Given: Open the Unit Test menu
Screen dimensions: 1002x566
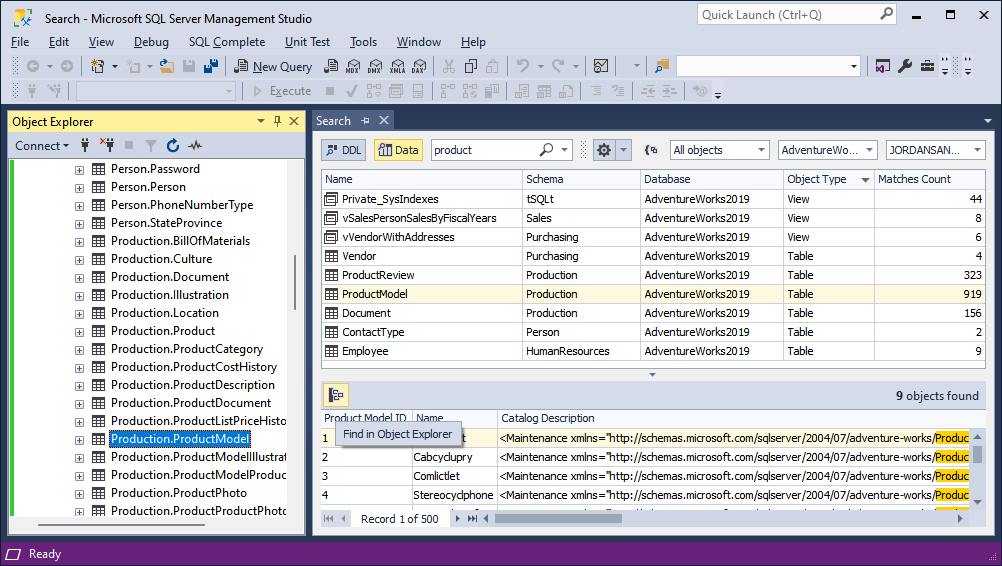Looking at the screenshot, I should (x=307, y=42).
